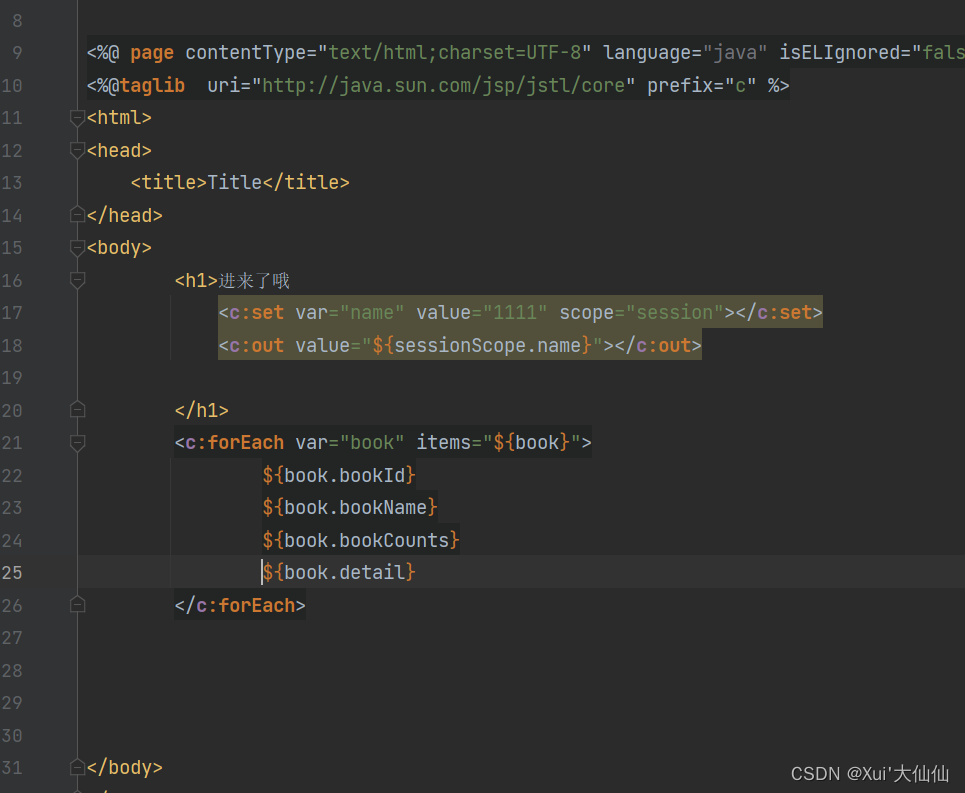The width and height of the screenshot is (965, 793).
Task: Collapse the html tag fold marker
Action: 77,118
